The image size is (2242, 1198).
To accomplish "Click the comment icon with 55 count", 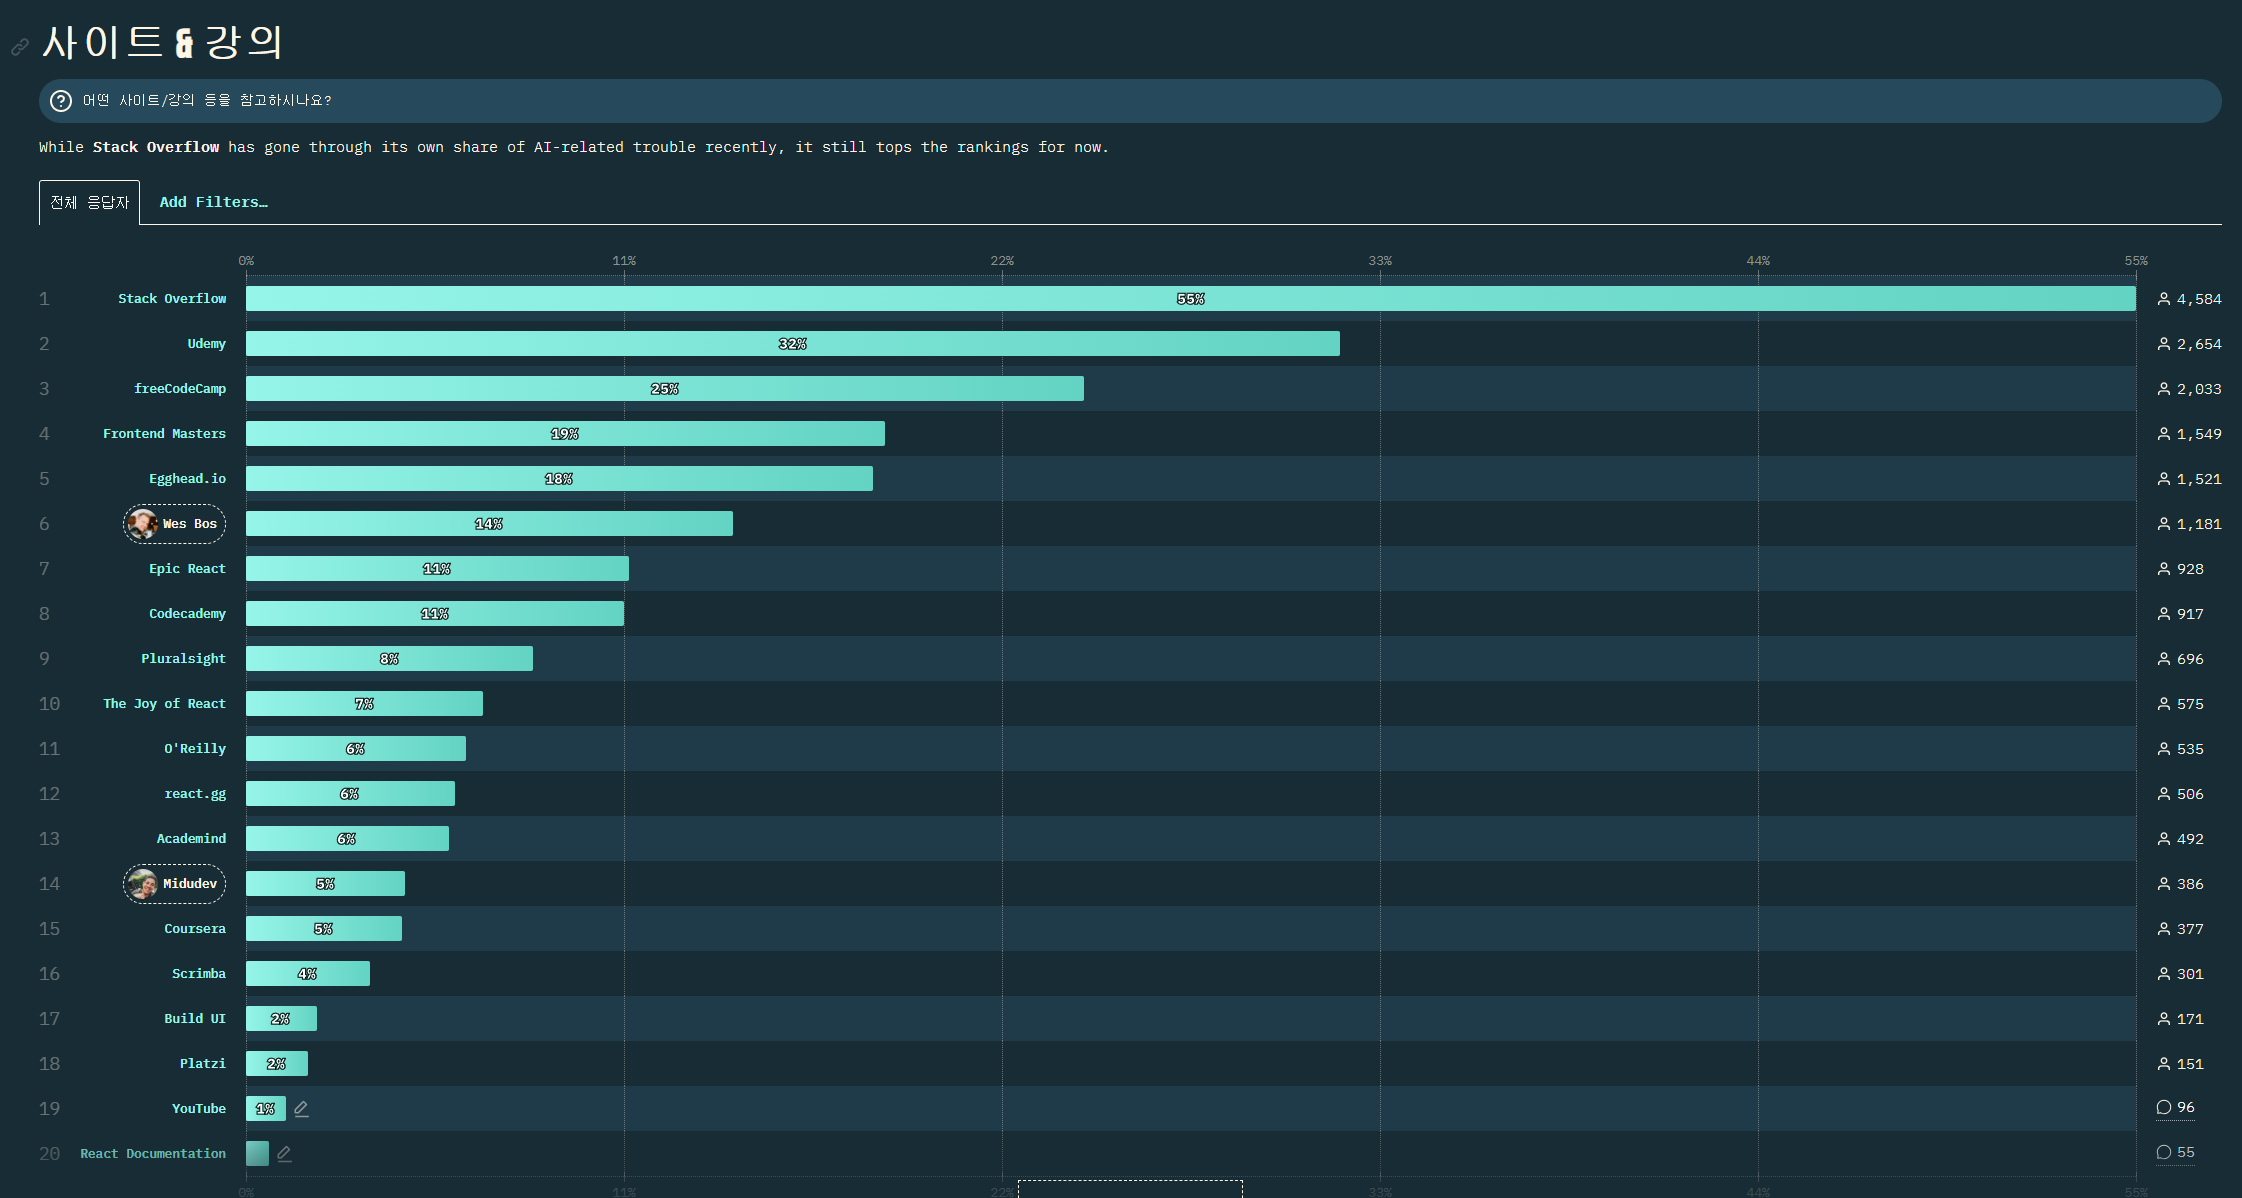I will pos(2164,1152).
